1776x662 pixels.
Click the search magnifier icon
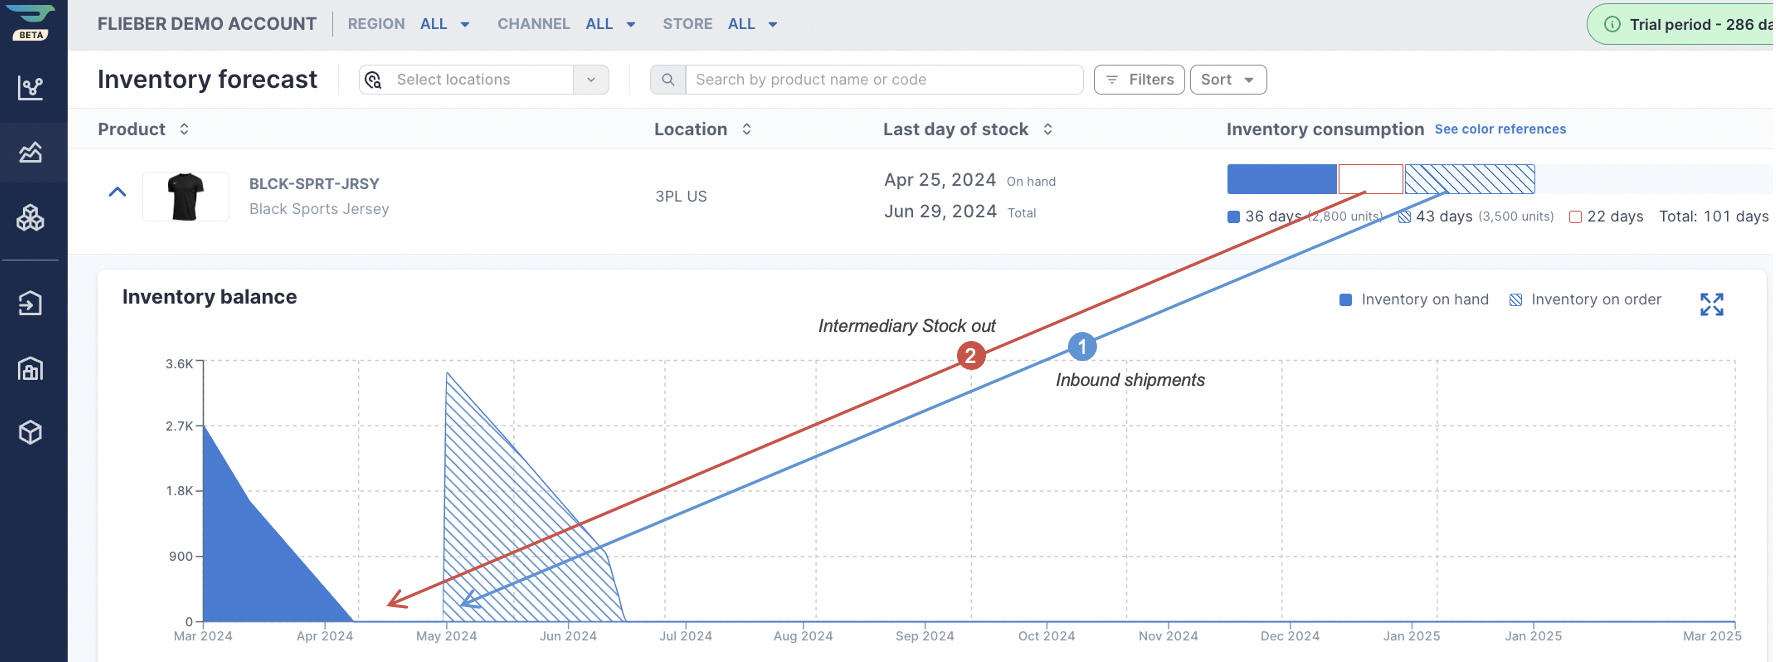coord(668,80)
